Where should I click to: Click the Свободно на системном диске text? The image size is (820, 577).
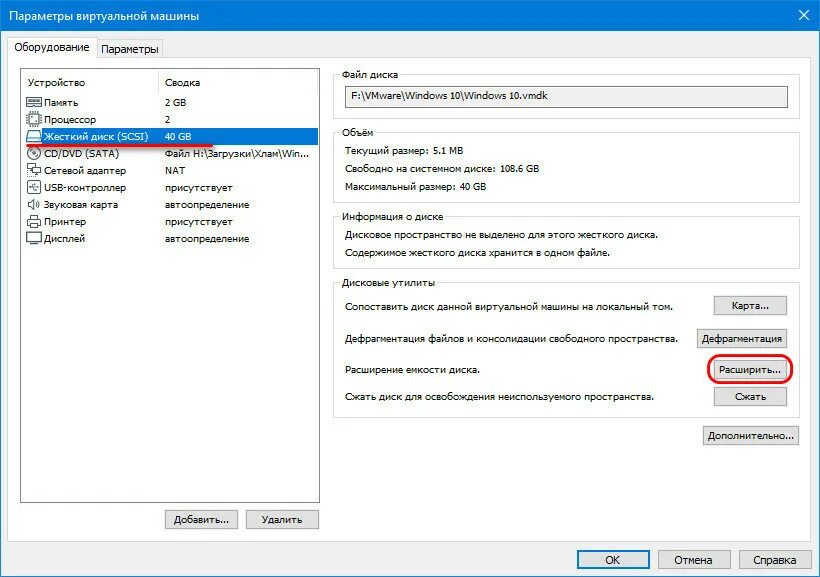pos(442,168)
